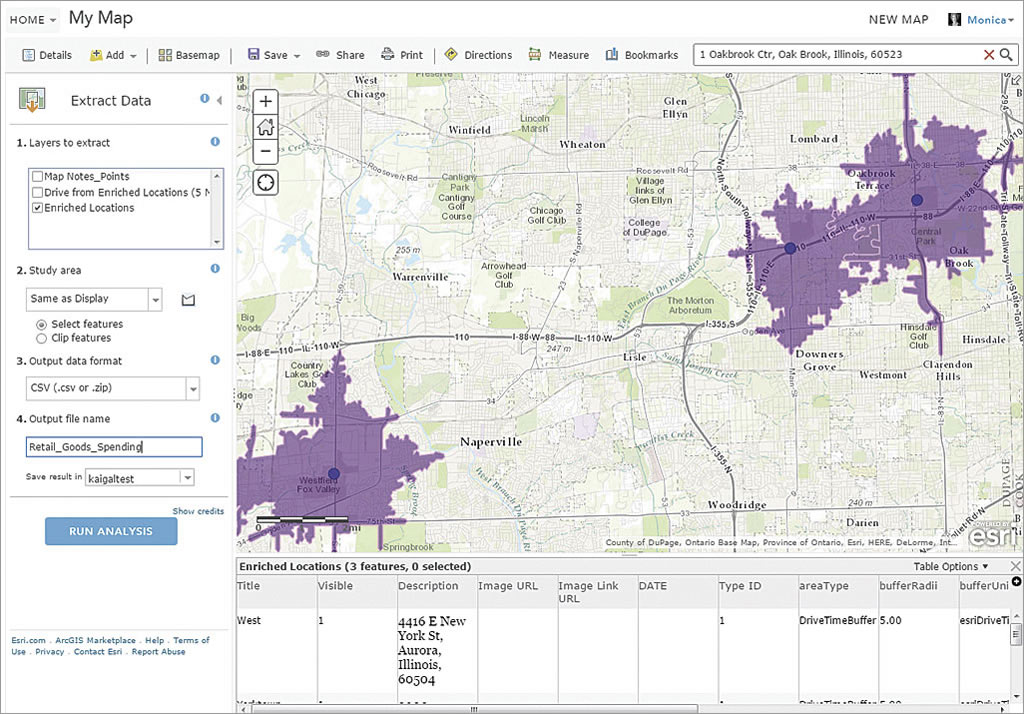Viewport: 1024px width, 714px height.
Task: Draw a study area on map
Action: tap(188, 300)
